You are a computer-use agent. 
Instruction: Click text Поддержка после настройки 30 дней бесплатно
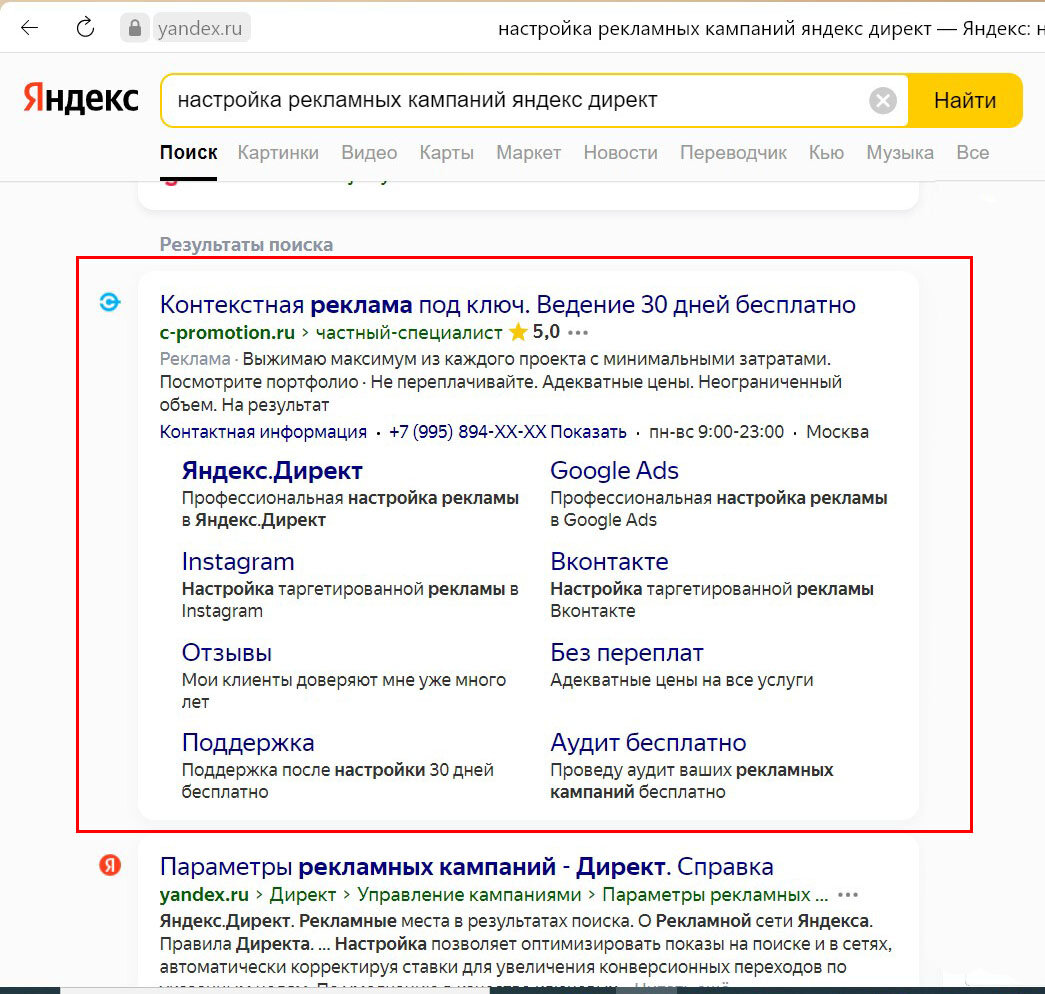click(338, 781)
